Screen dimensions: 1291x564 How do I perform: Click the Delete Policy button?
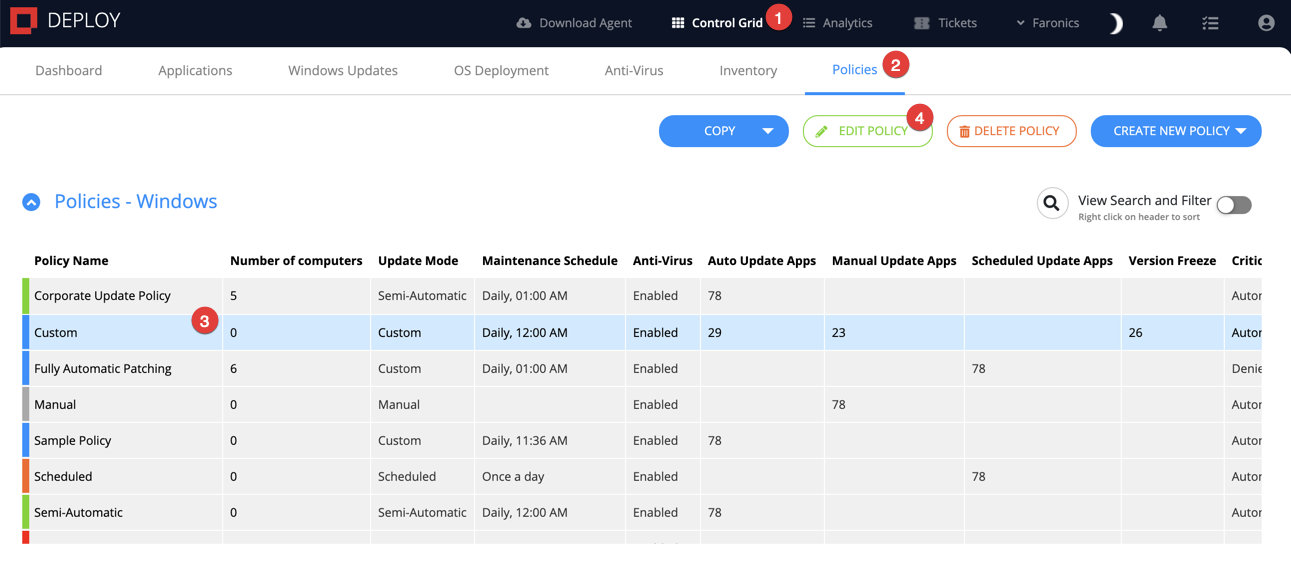1012,131
